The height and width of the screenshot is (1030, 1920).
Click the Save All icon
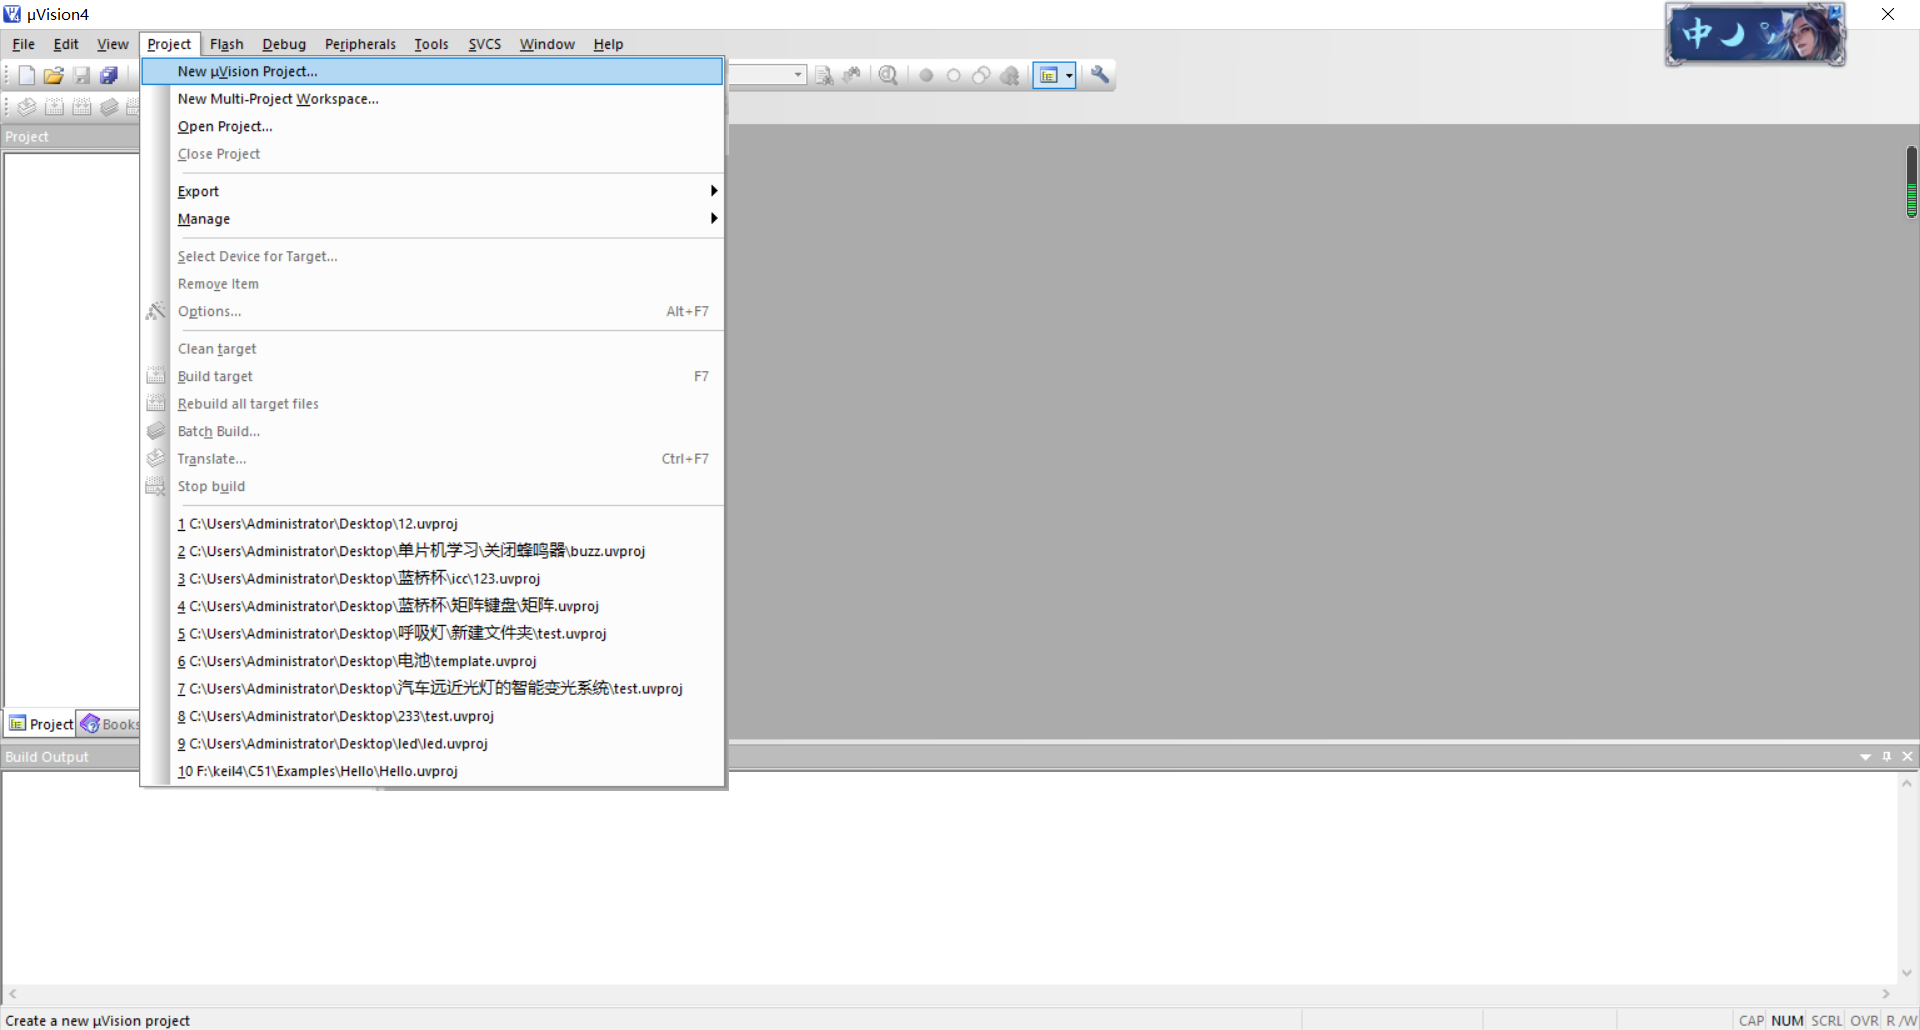coord(109,75)
